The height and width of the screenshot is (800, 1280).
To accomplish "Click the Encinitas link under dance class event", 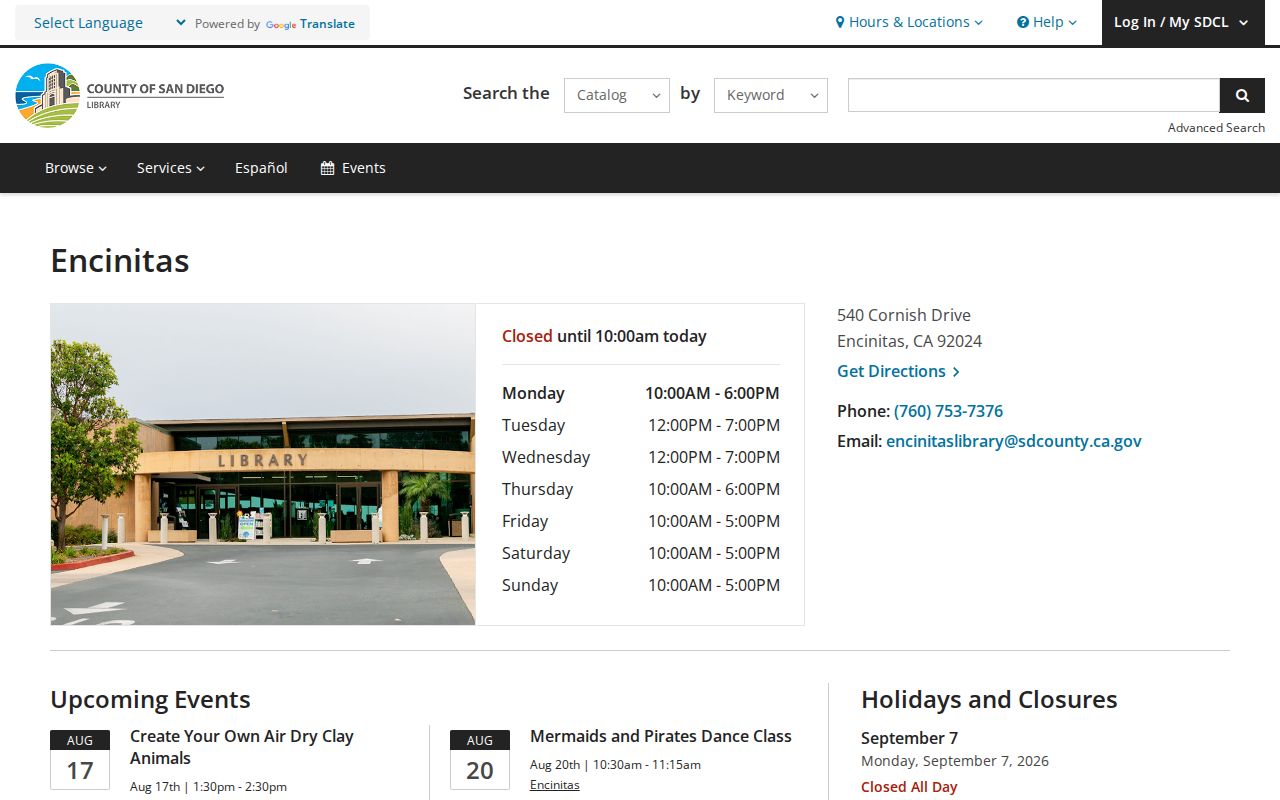I will [555, 785].
